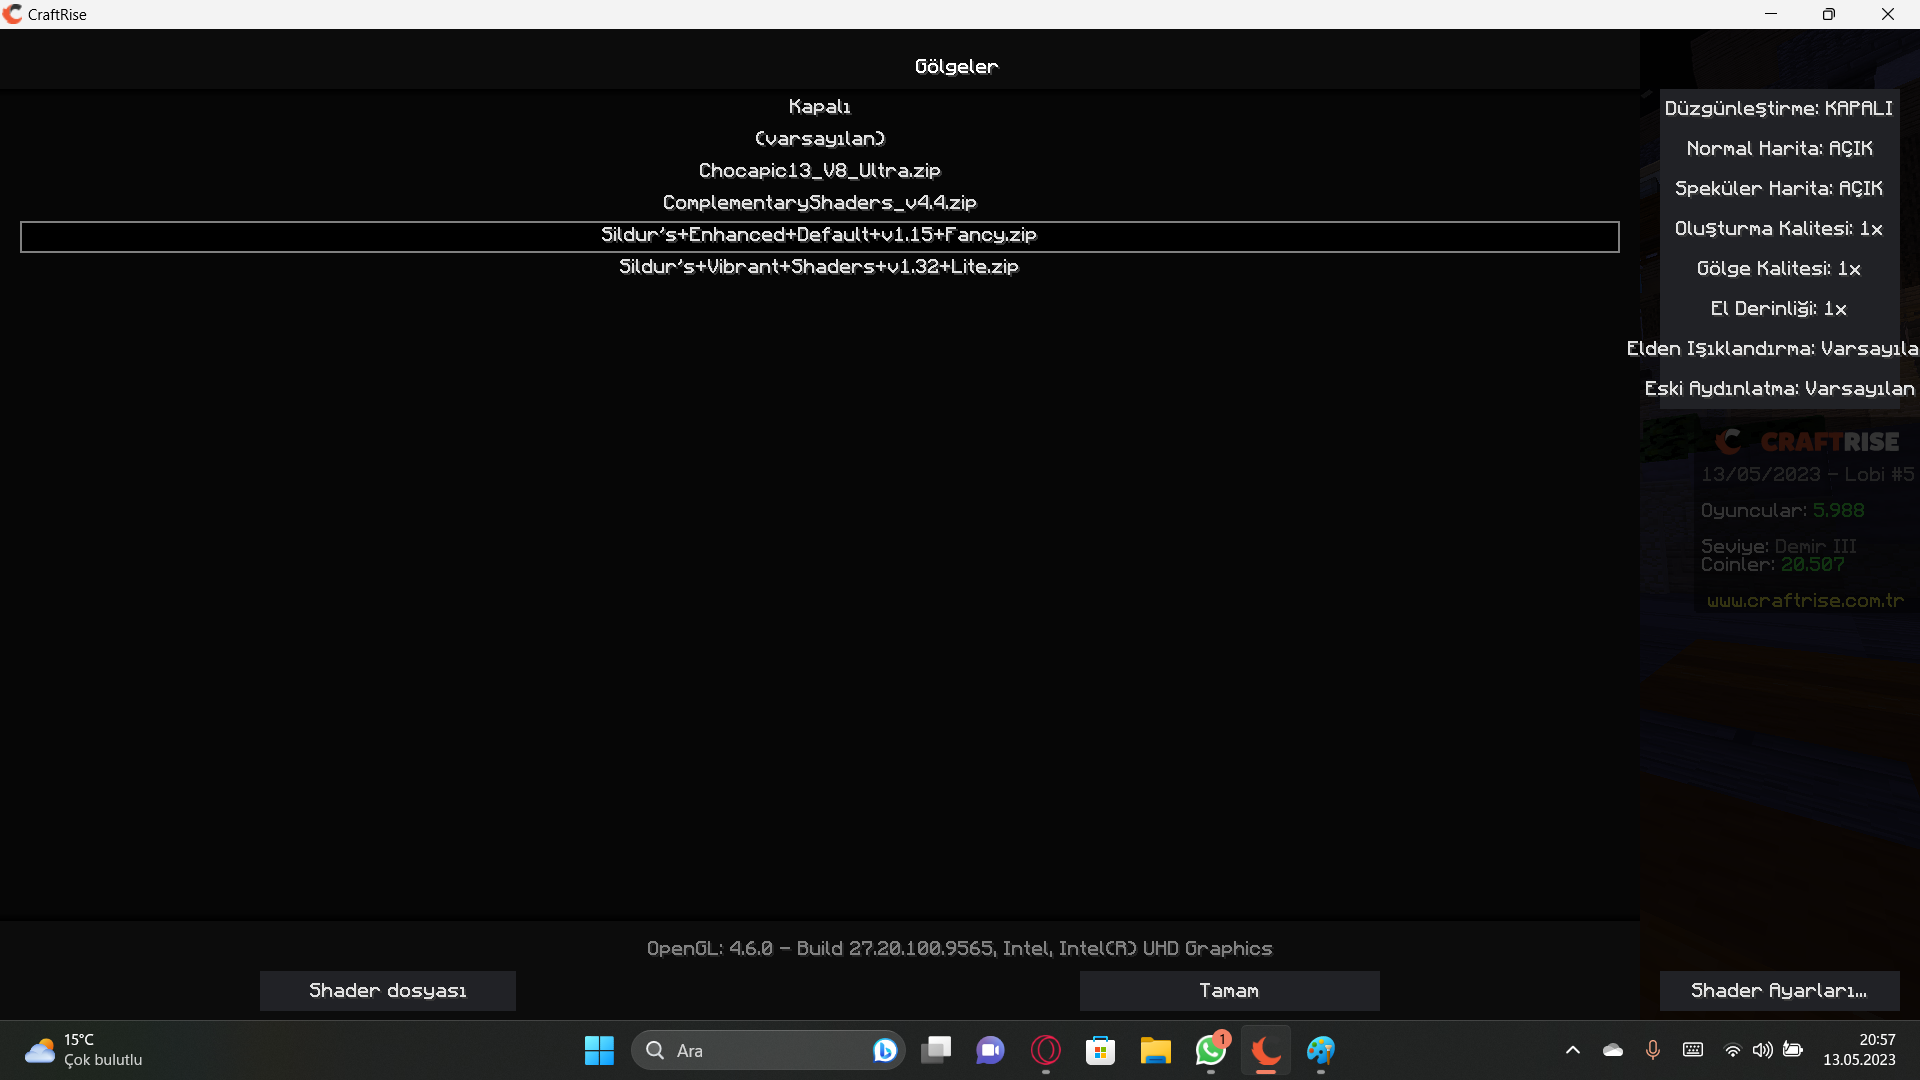
Task: Toggle Speküler Harita: AÇIK setting
Action: pos(1779,188)
